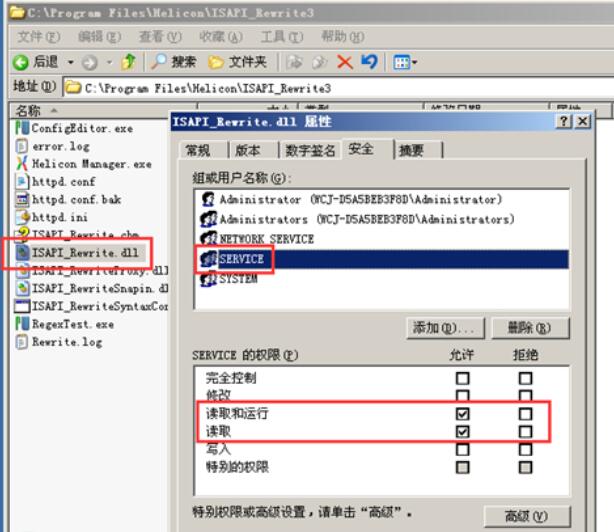Click the Helicon Manager.exe file icon
Viewport: 614px width, 532px height.
coord(22,164)
